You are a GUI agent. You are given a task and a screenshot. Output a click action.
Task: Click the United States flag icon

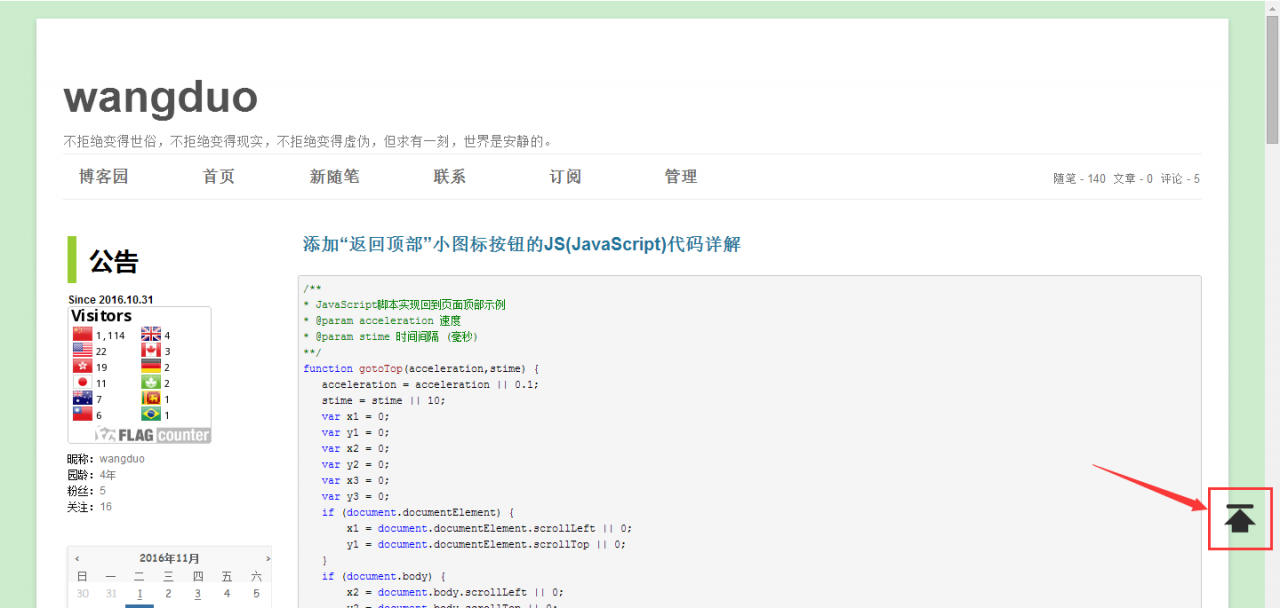[x=82, y=351]
